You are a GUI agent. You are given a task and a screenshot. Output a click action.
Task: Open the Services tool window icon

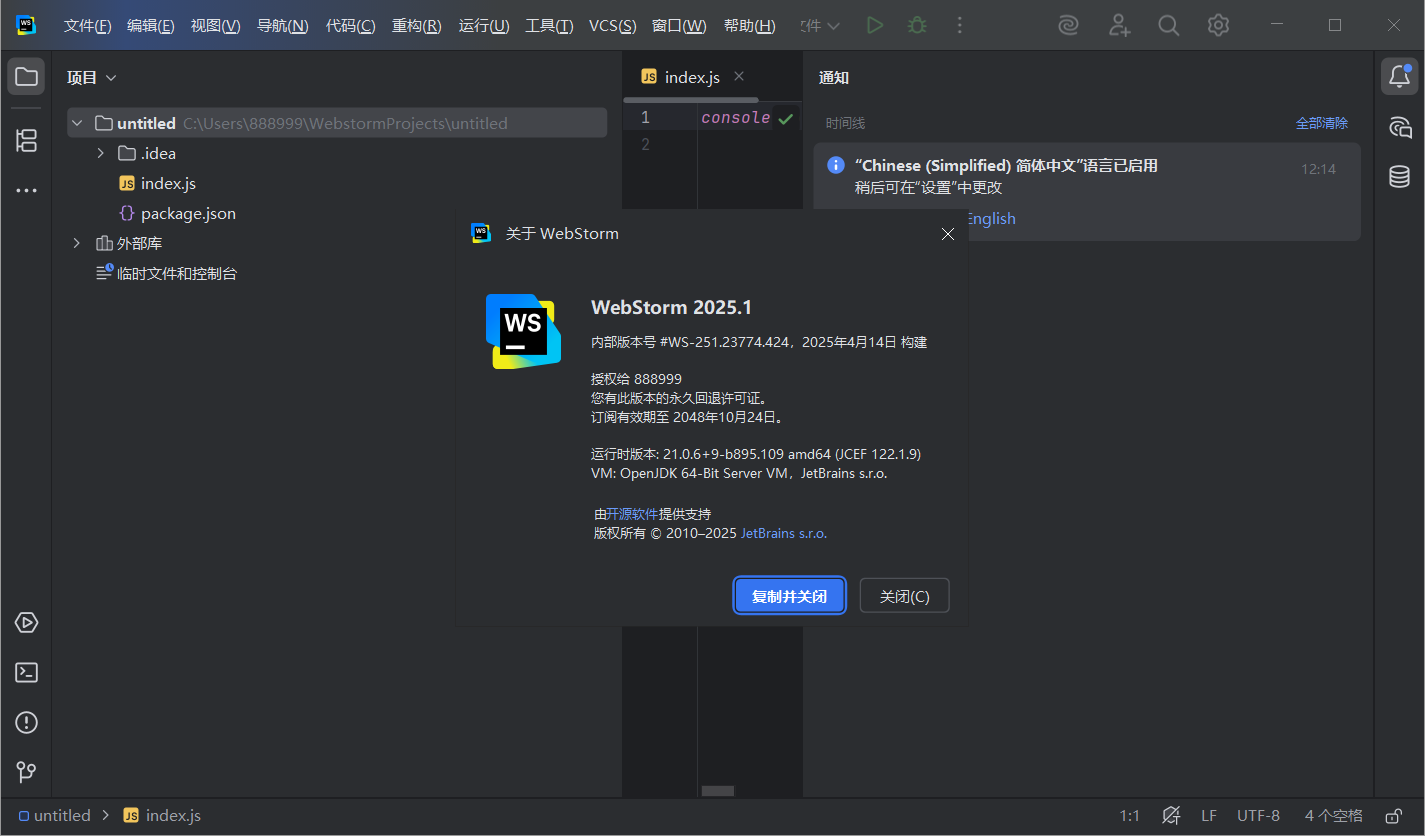(27, 622)
